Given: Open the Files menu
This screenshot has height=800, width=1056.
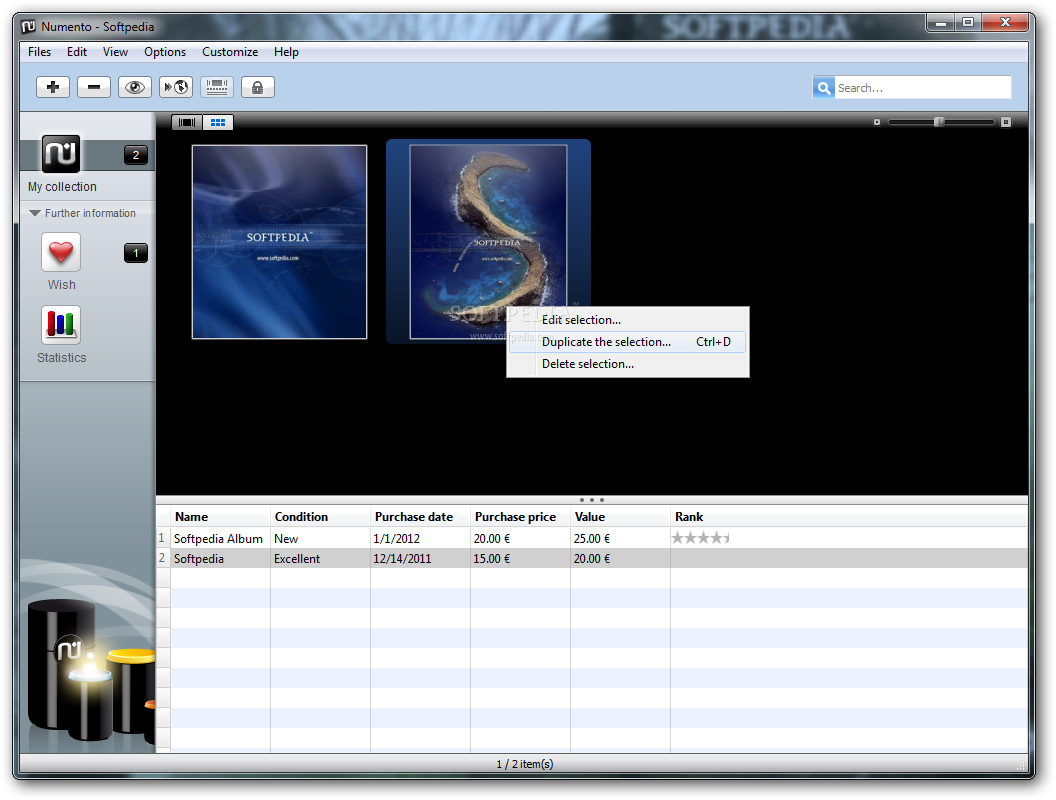Looking at the screenshot, I should [x=39, y=52].
